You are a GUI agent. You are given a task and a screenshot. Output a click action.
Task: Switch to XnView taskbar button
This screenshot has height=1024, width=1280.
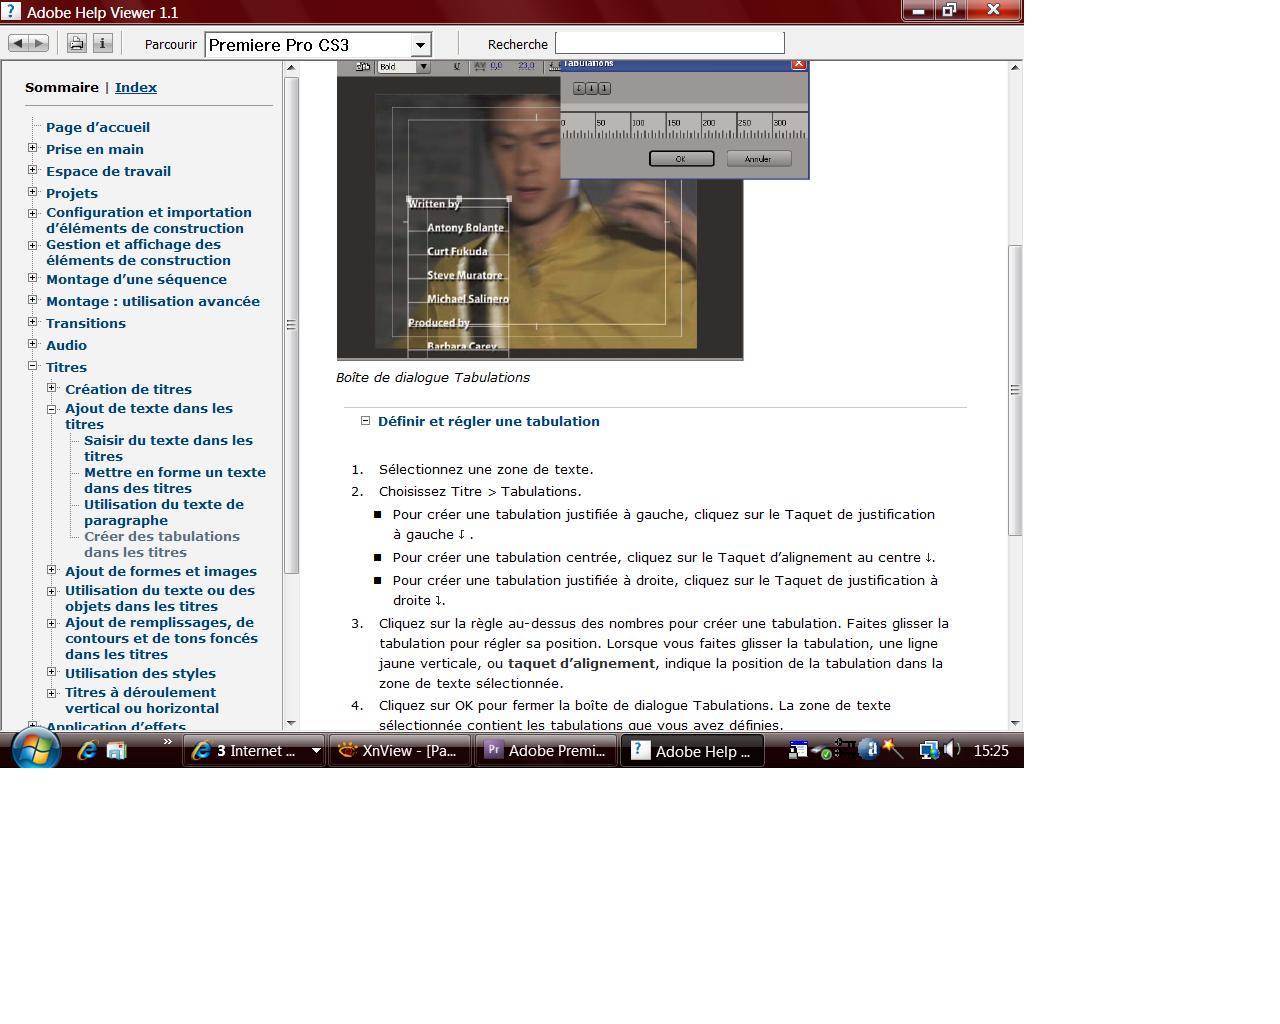[x=399, y=751]
